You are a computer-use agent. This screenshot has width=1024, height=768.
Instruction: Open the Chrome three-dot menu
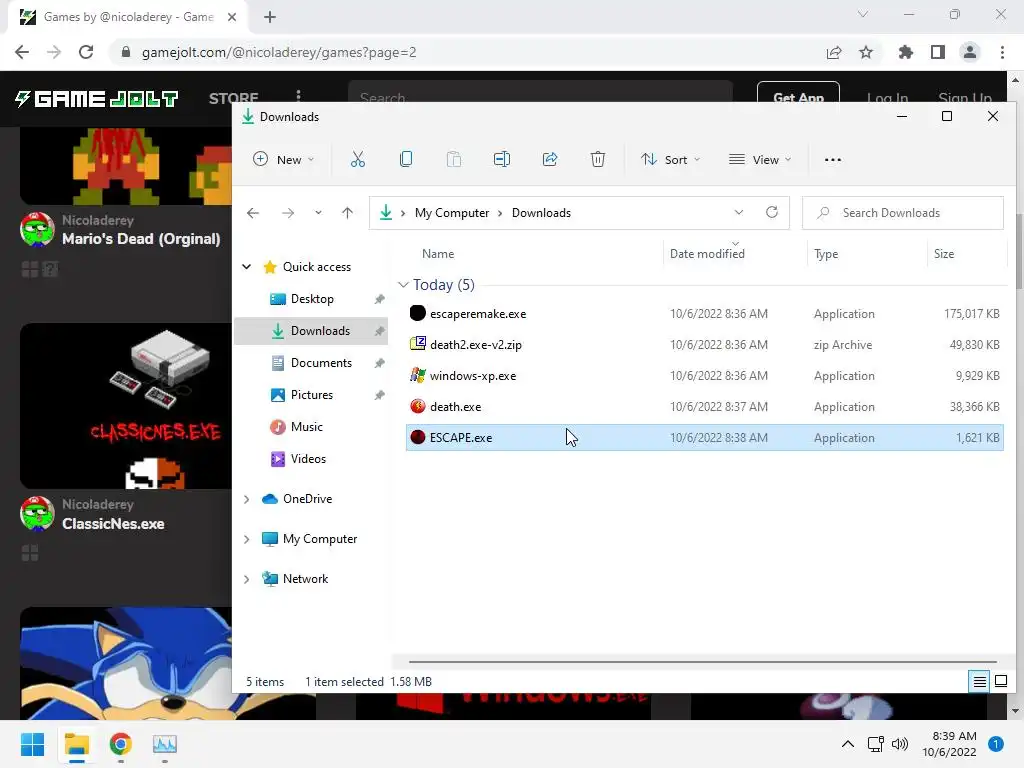click(x=1002, y=52)
